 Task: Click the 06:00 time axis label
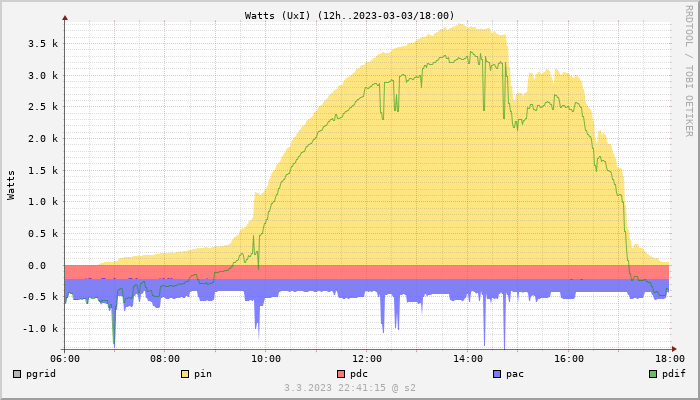click(x=65, y=359)
